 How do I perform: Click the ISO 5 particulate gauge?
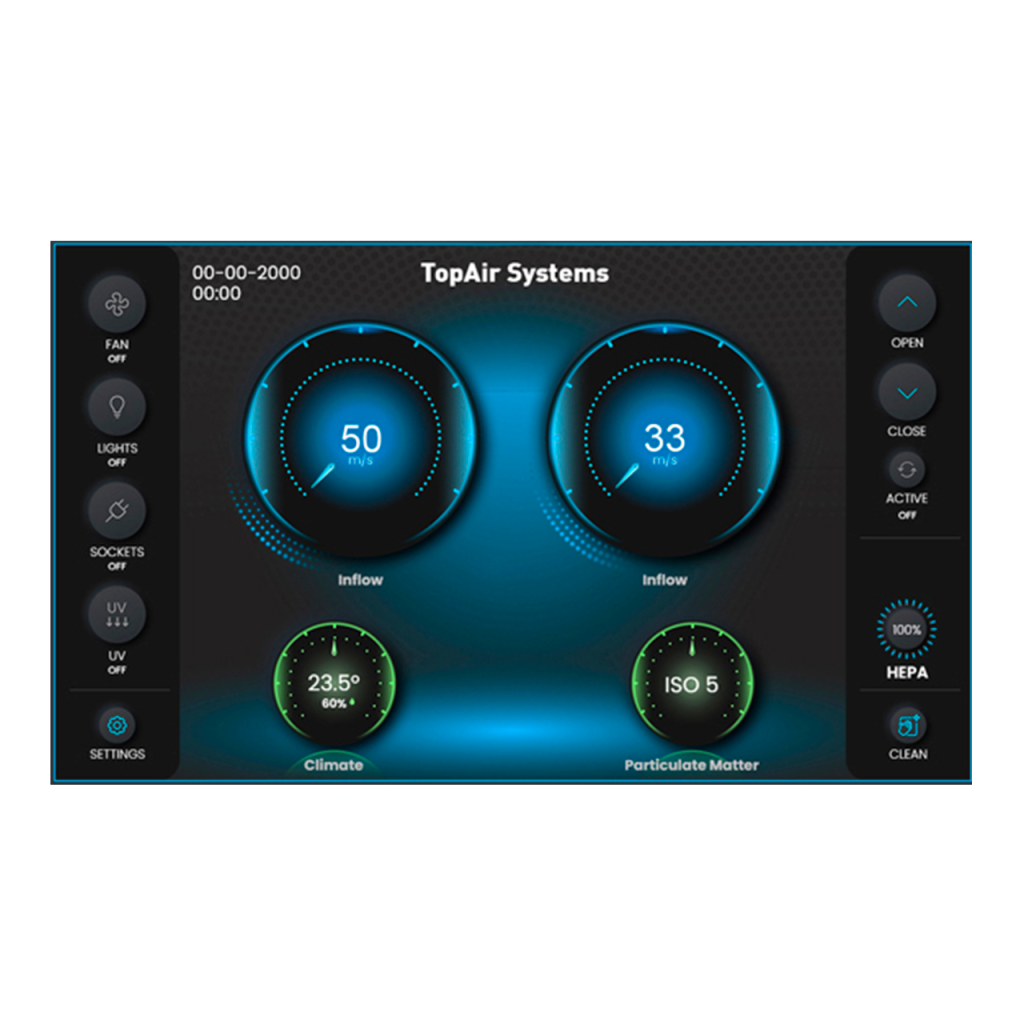point(691,686)
